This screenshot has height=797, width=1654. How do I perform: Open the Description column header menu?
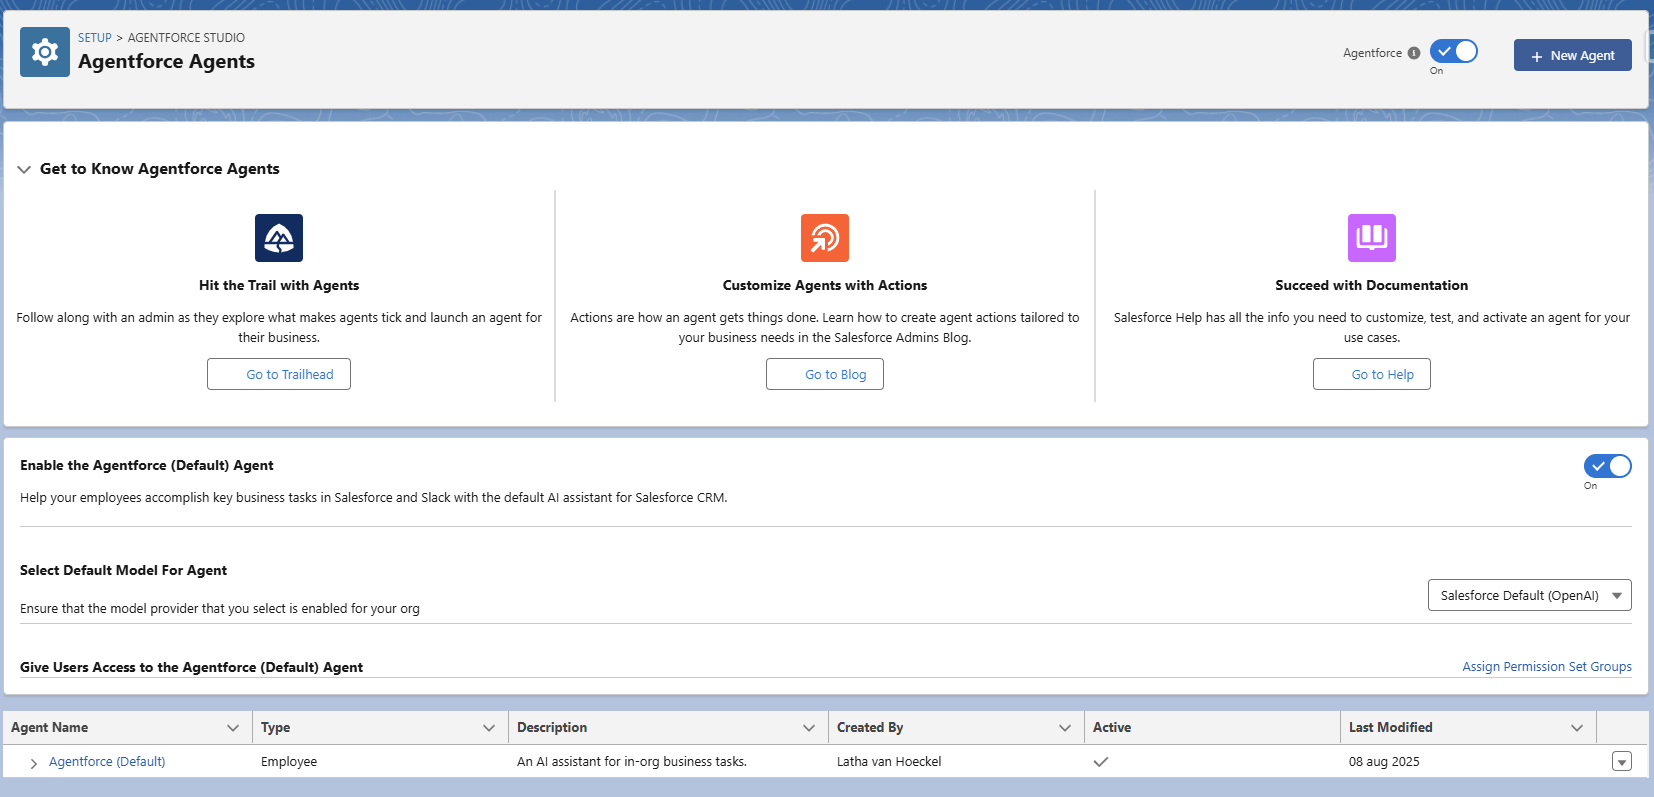tap(809, 728)
